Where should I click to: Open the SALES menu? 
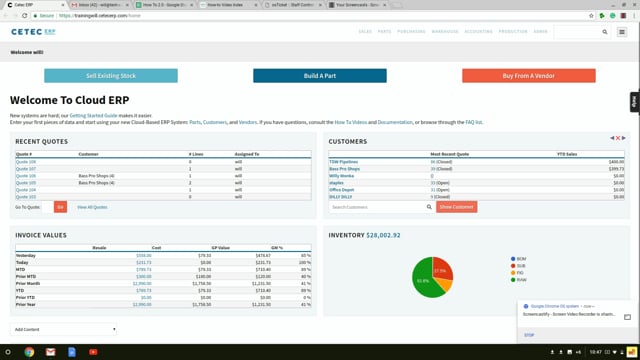click(x=365, y=31)
